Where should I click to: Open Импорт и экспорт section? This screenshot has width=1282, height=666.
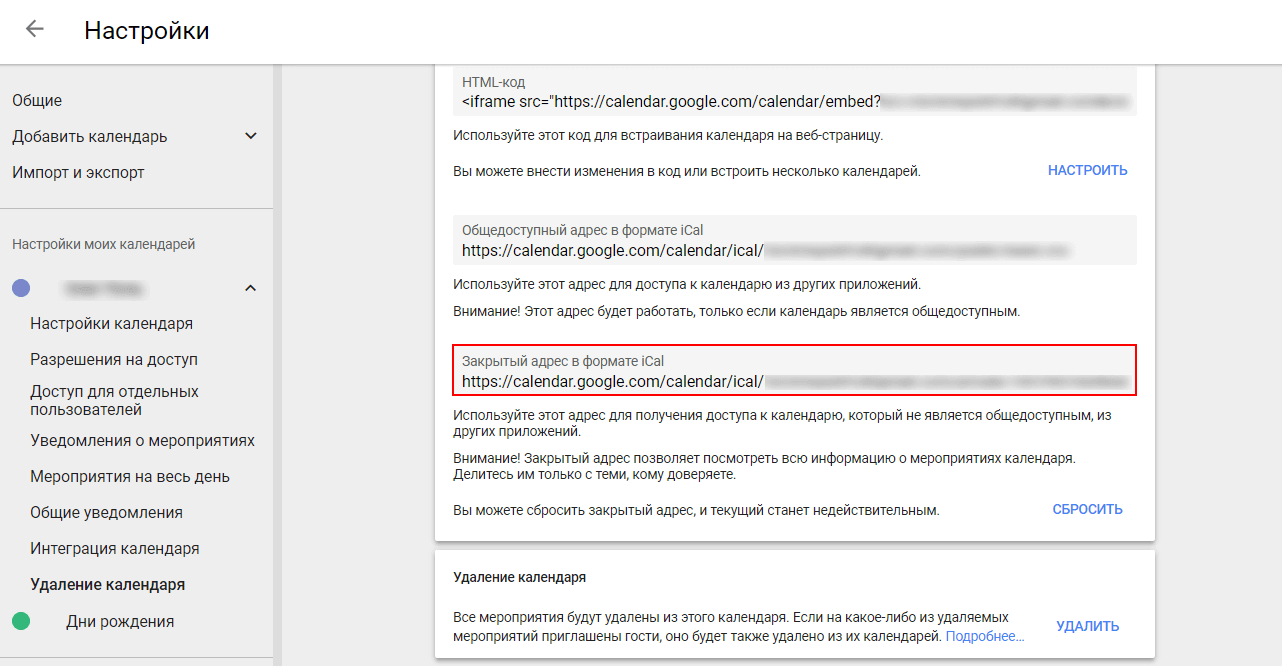coord(78,172)
